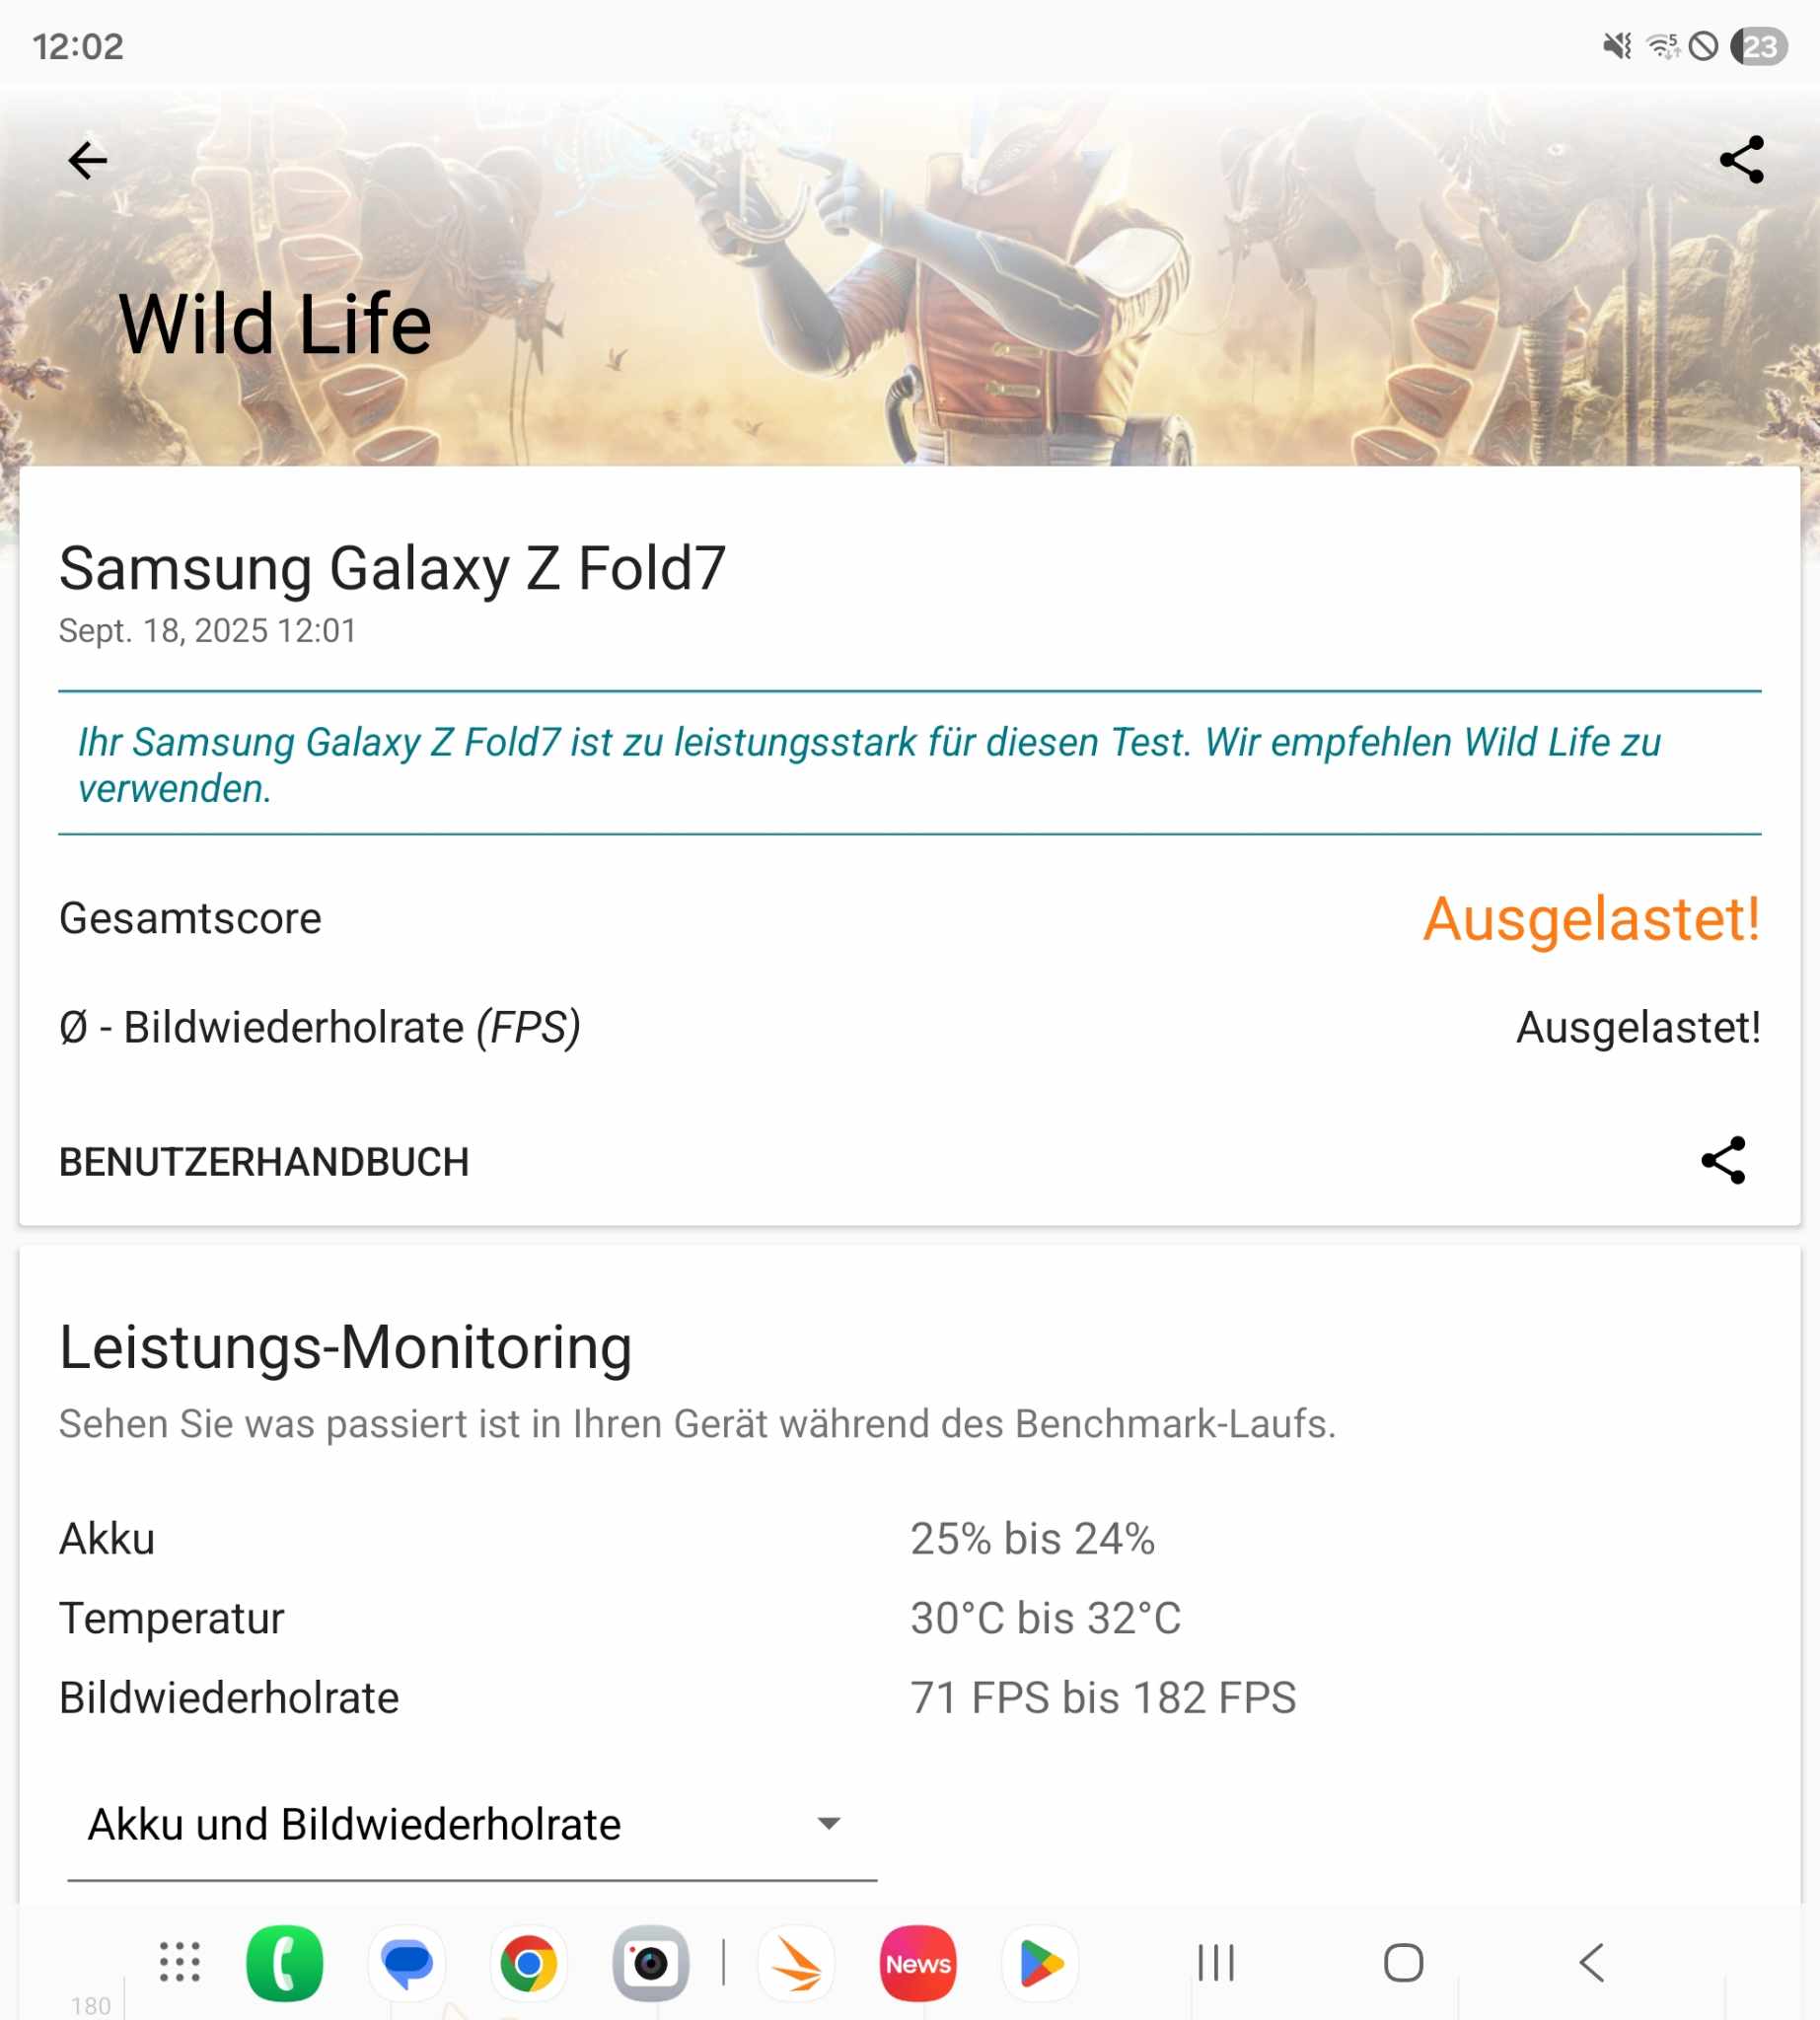Go back using the top-left arrow
This screenshot has height=2020, width=1820.
(87, 160)
